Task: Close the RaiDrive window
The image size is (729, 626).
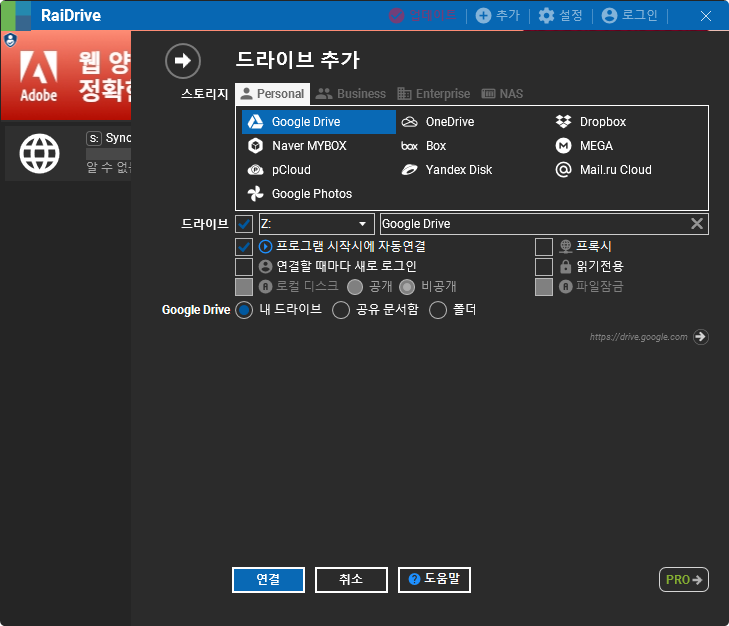Action: pyautogui.click(x=706, y=16)
